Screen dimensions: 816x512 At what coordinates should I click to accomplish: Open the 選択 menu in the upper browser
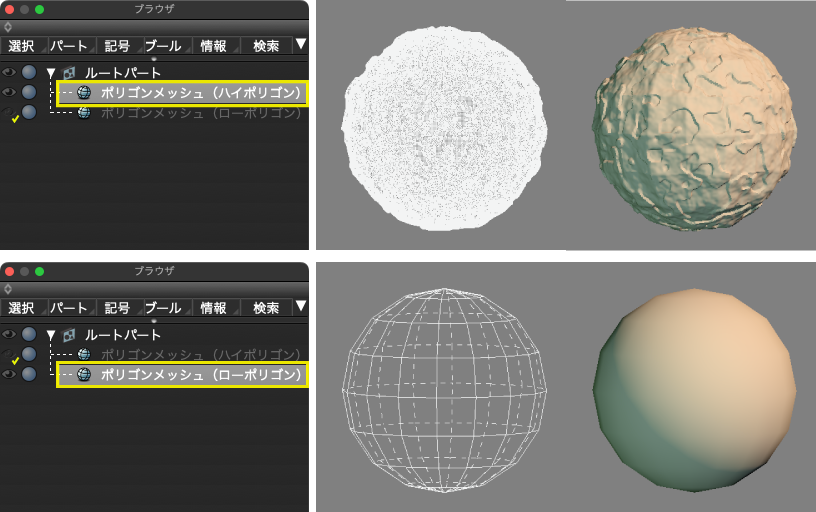pos(24,46)
